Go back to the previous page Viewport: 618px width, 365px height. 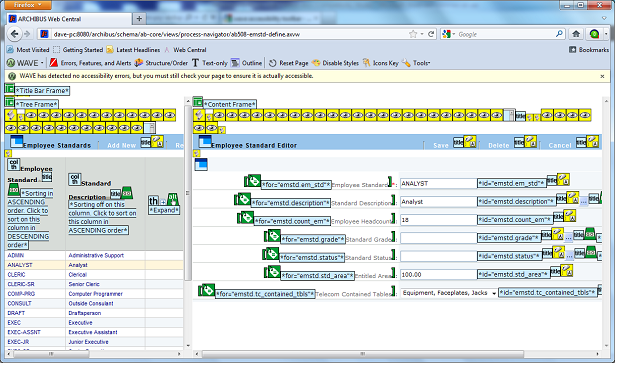(x=15, y=34)
